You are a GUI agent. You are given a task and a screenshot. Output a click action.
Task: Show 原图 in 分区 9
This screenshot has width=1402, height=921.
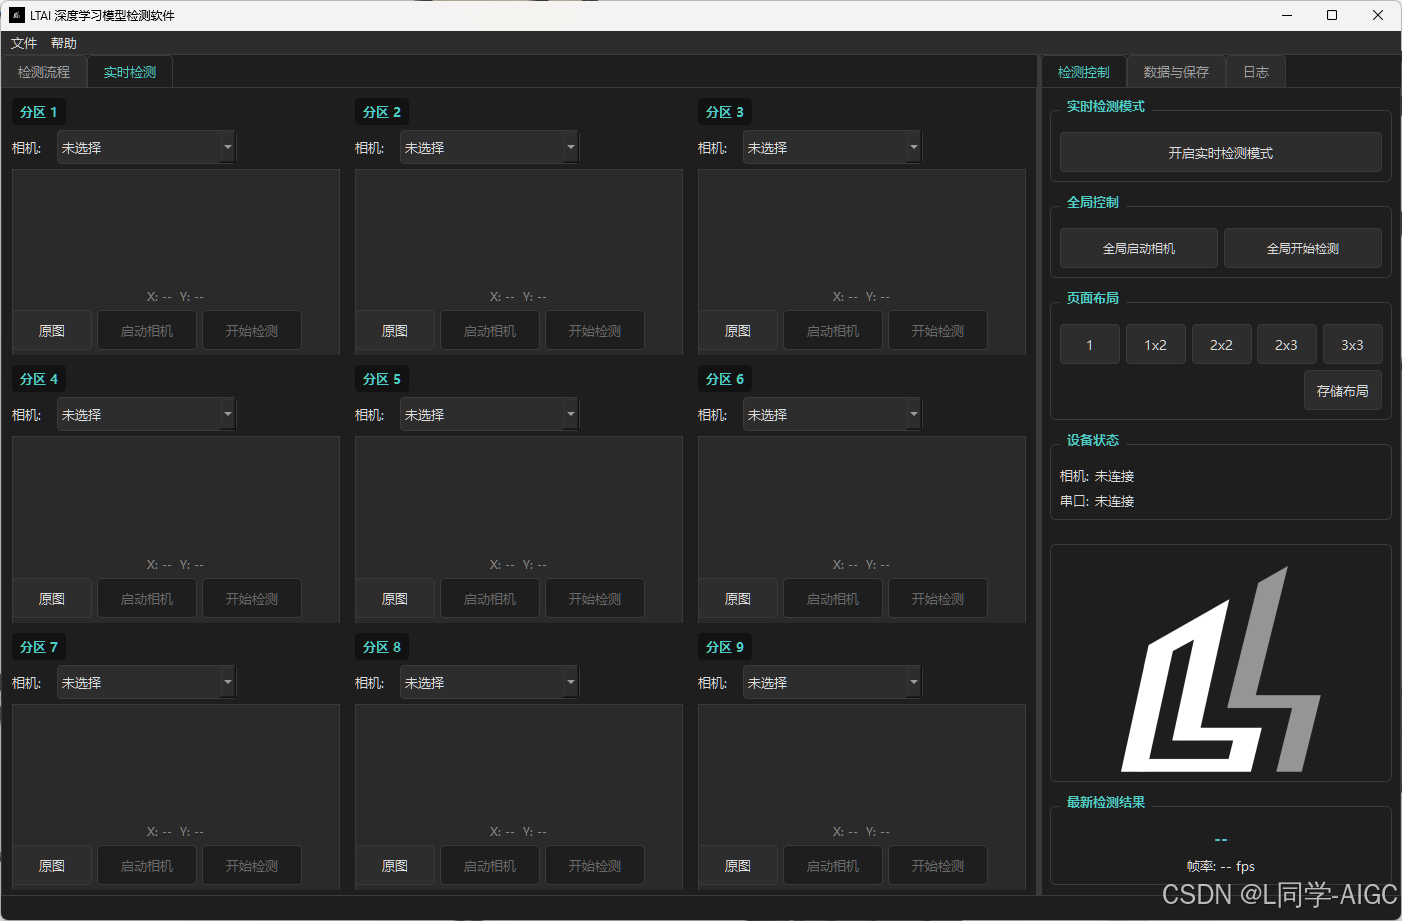[738, 866]
